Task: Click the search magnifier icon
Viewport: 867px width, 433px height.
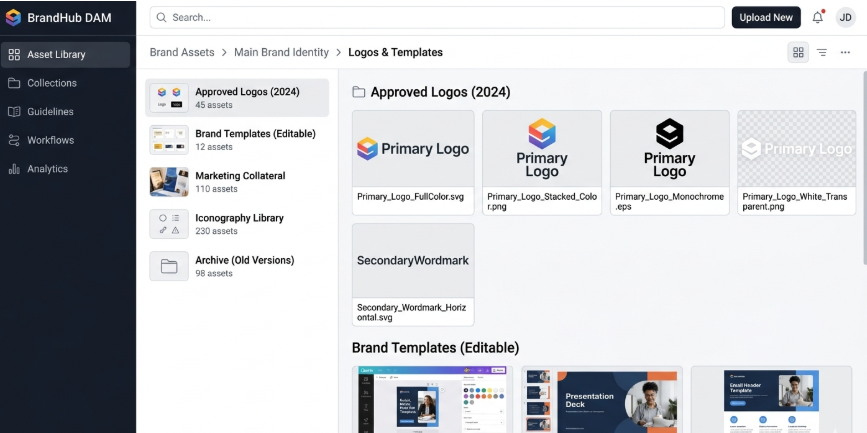Action: tap(161, 18)
